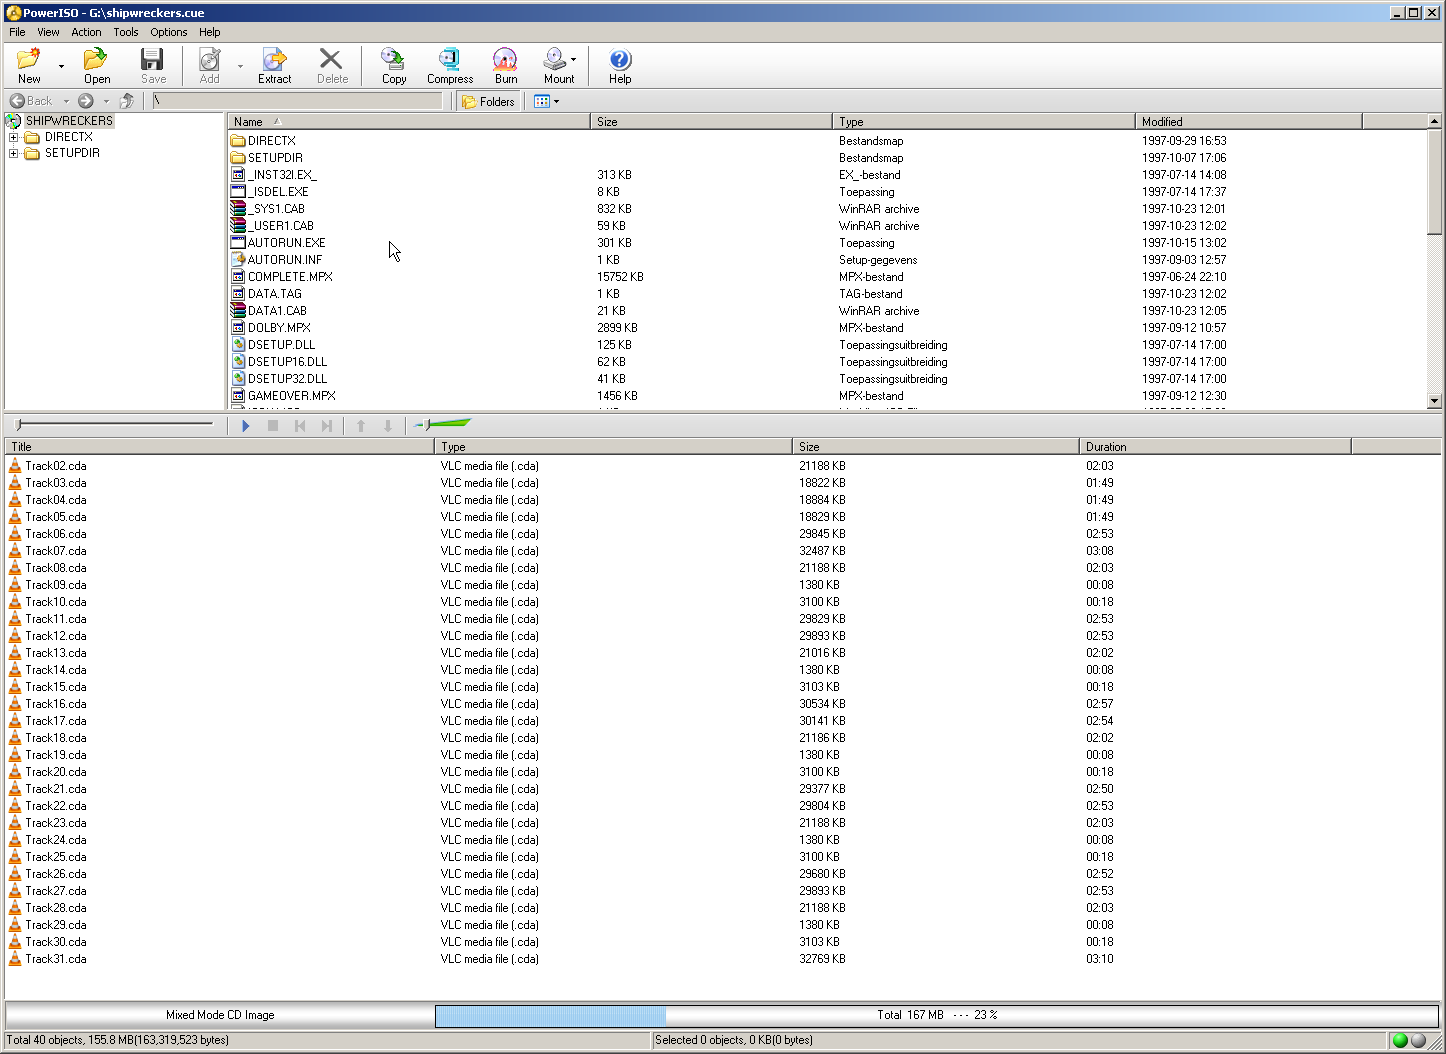Screen dimensions: 1446x1054
Task: Open the File menu
Action: (17, 32)
